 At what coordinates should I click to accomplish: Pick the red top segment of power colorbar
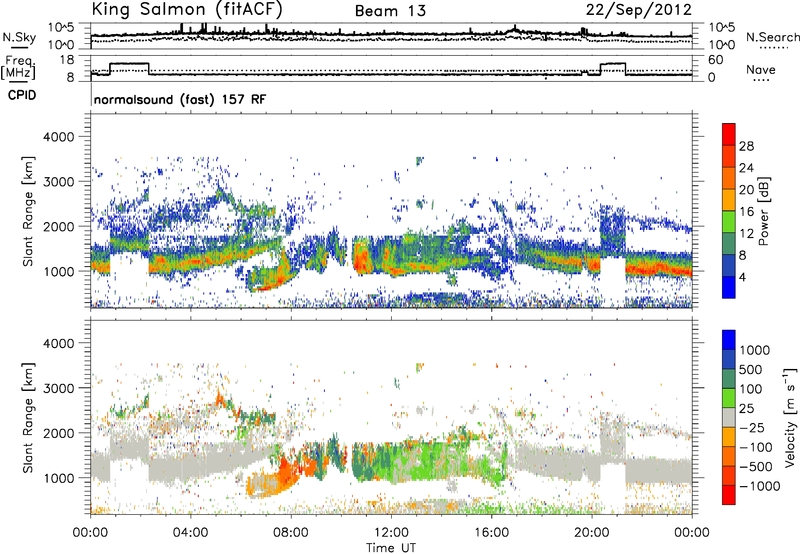coord(729,135)
